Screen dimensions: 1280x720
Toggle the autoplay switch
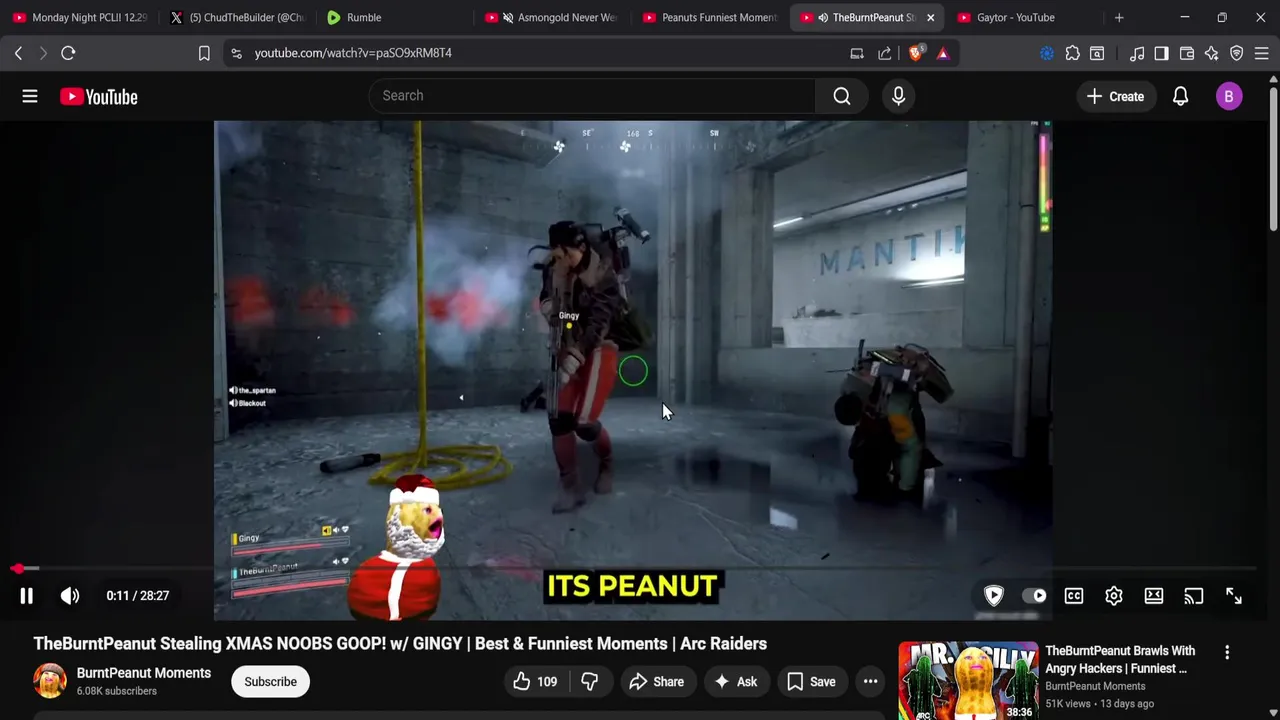point(1034,596)
